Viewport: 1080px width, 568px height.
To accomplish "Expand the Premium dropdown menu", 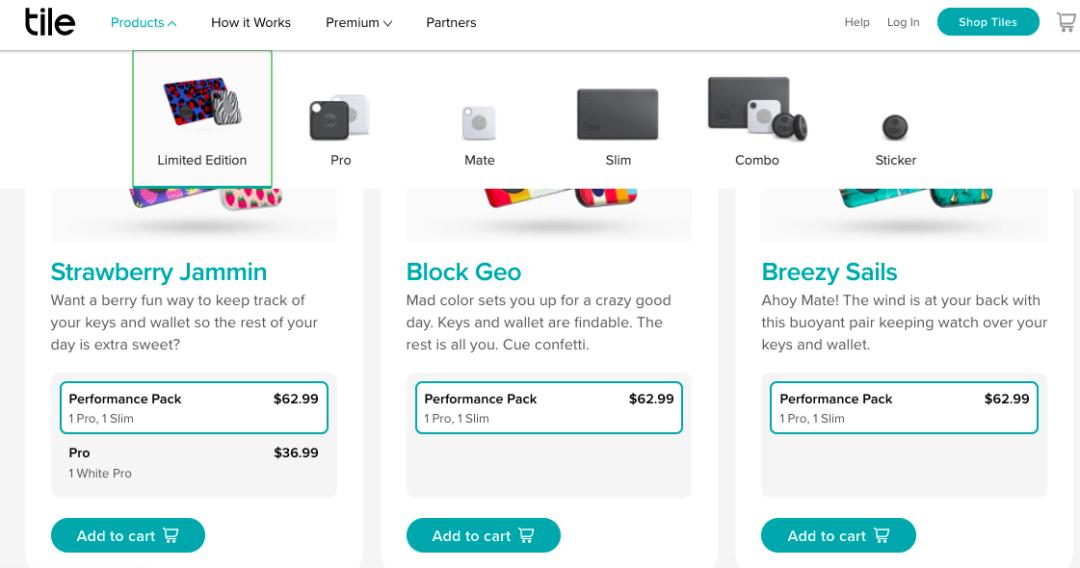I will [x=358, y=23].
